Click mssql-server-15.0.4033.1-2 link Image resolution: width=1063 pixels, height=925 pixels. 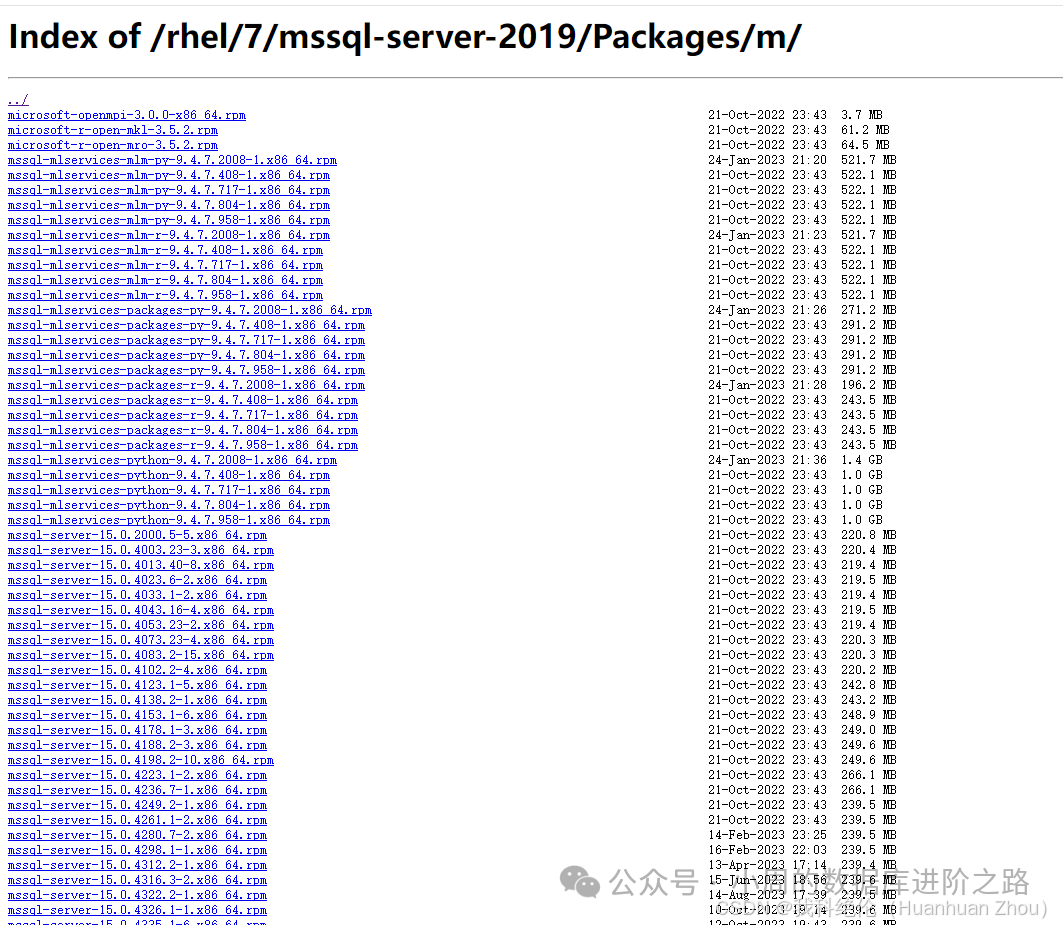138,595
